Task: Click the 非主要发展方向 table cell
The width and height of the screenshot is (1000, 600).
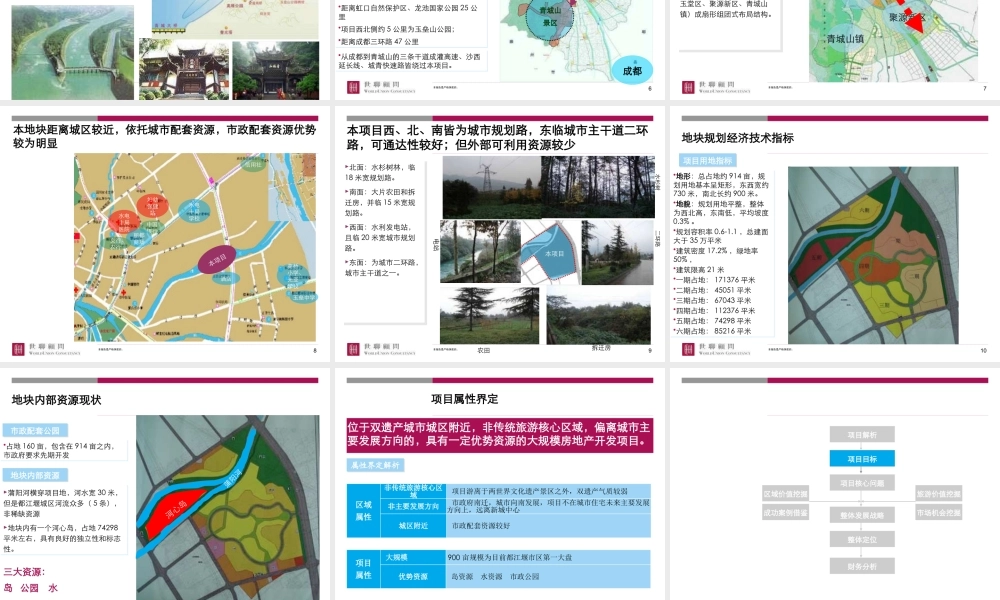Action: point(413,506)
